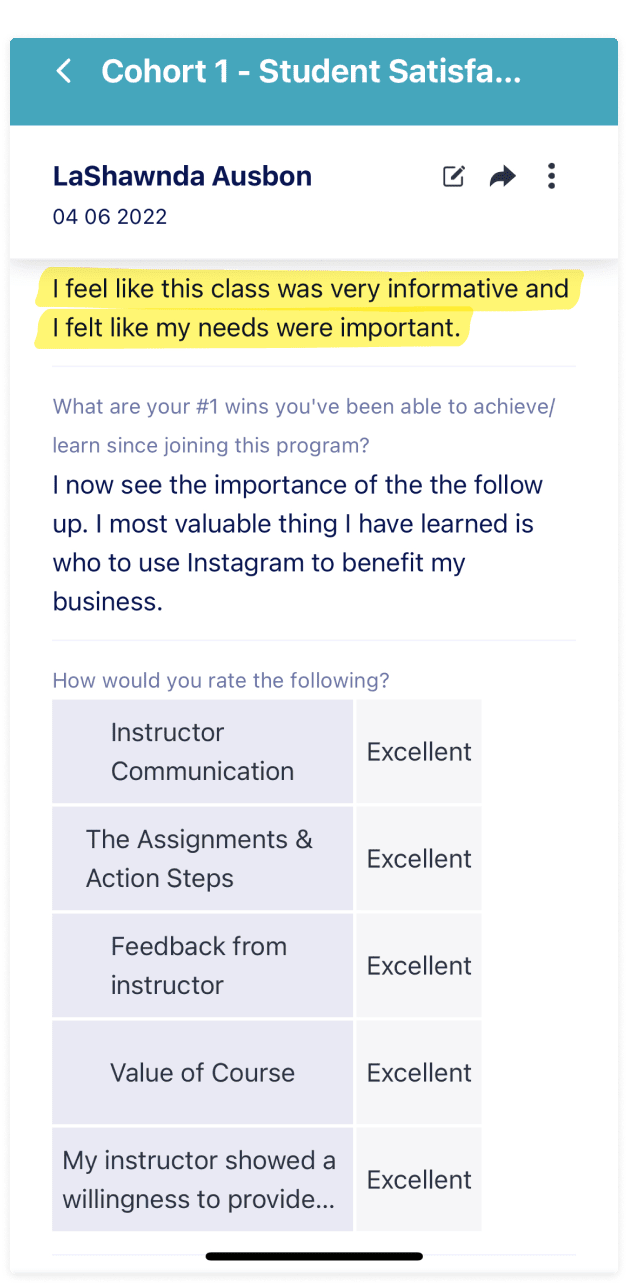Image resolution: width=631 pixels, height=1283 pixels.
Task: Tap Excellent rating for Feedback from instructor
Action: tap(419, 966)
